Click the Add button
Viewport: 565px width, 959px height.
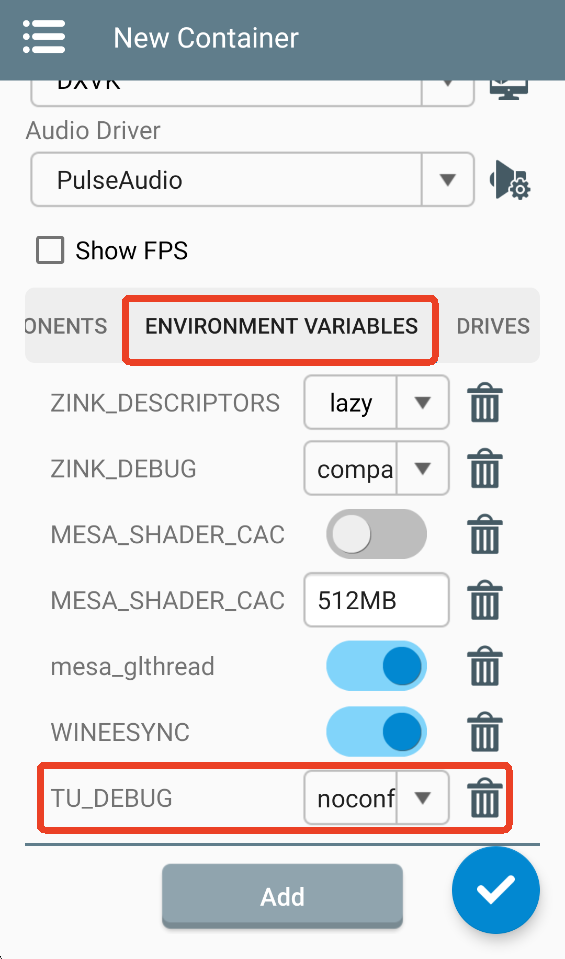[x=282, y=896]
